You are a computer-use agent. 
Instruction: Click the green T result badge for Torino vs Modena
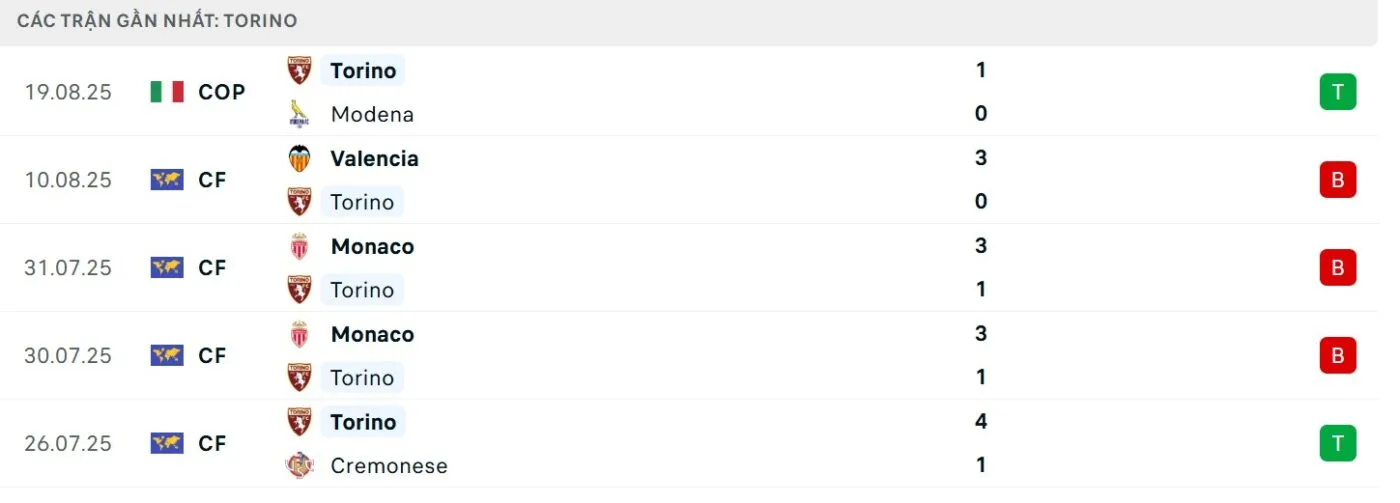(1337, 92)
